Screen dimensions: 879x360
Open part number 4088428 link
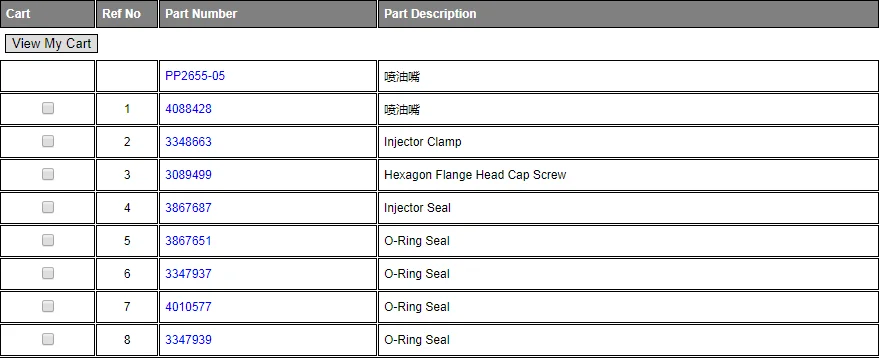[188, 109]
